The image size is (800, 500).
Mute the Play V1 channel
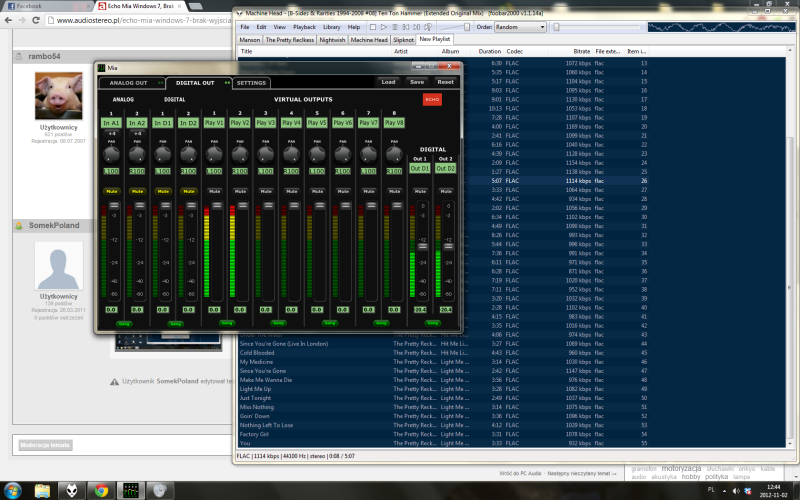click(215, 191)
